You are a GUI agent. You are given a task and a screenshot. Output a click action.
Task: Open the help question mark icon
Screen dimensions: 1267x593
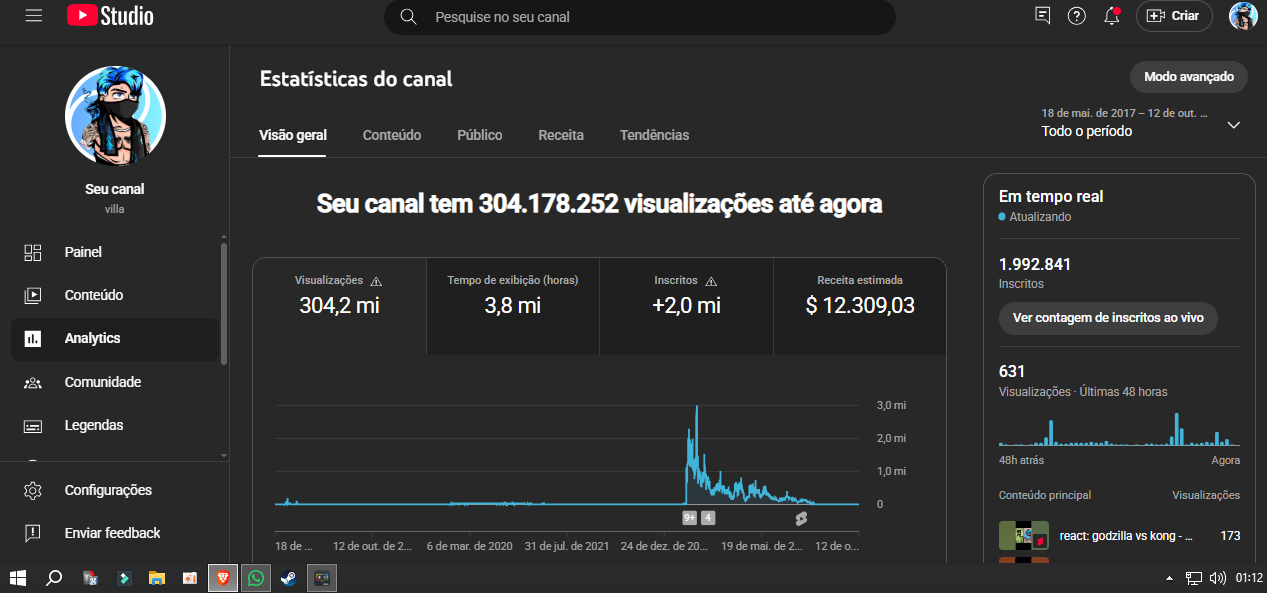point(1076,16)
